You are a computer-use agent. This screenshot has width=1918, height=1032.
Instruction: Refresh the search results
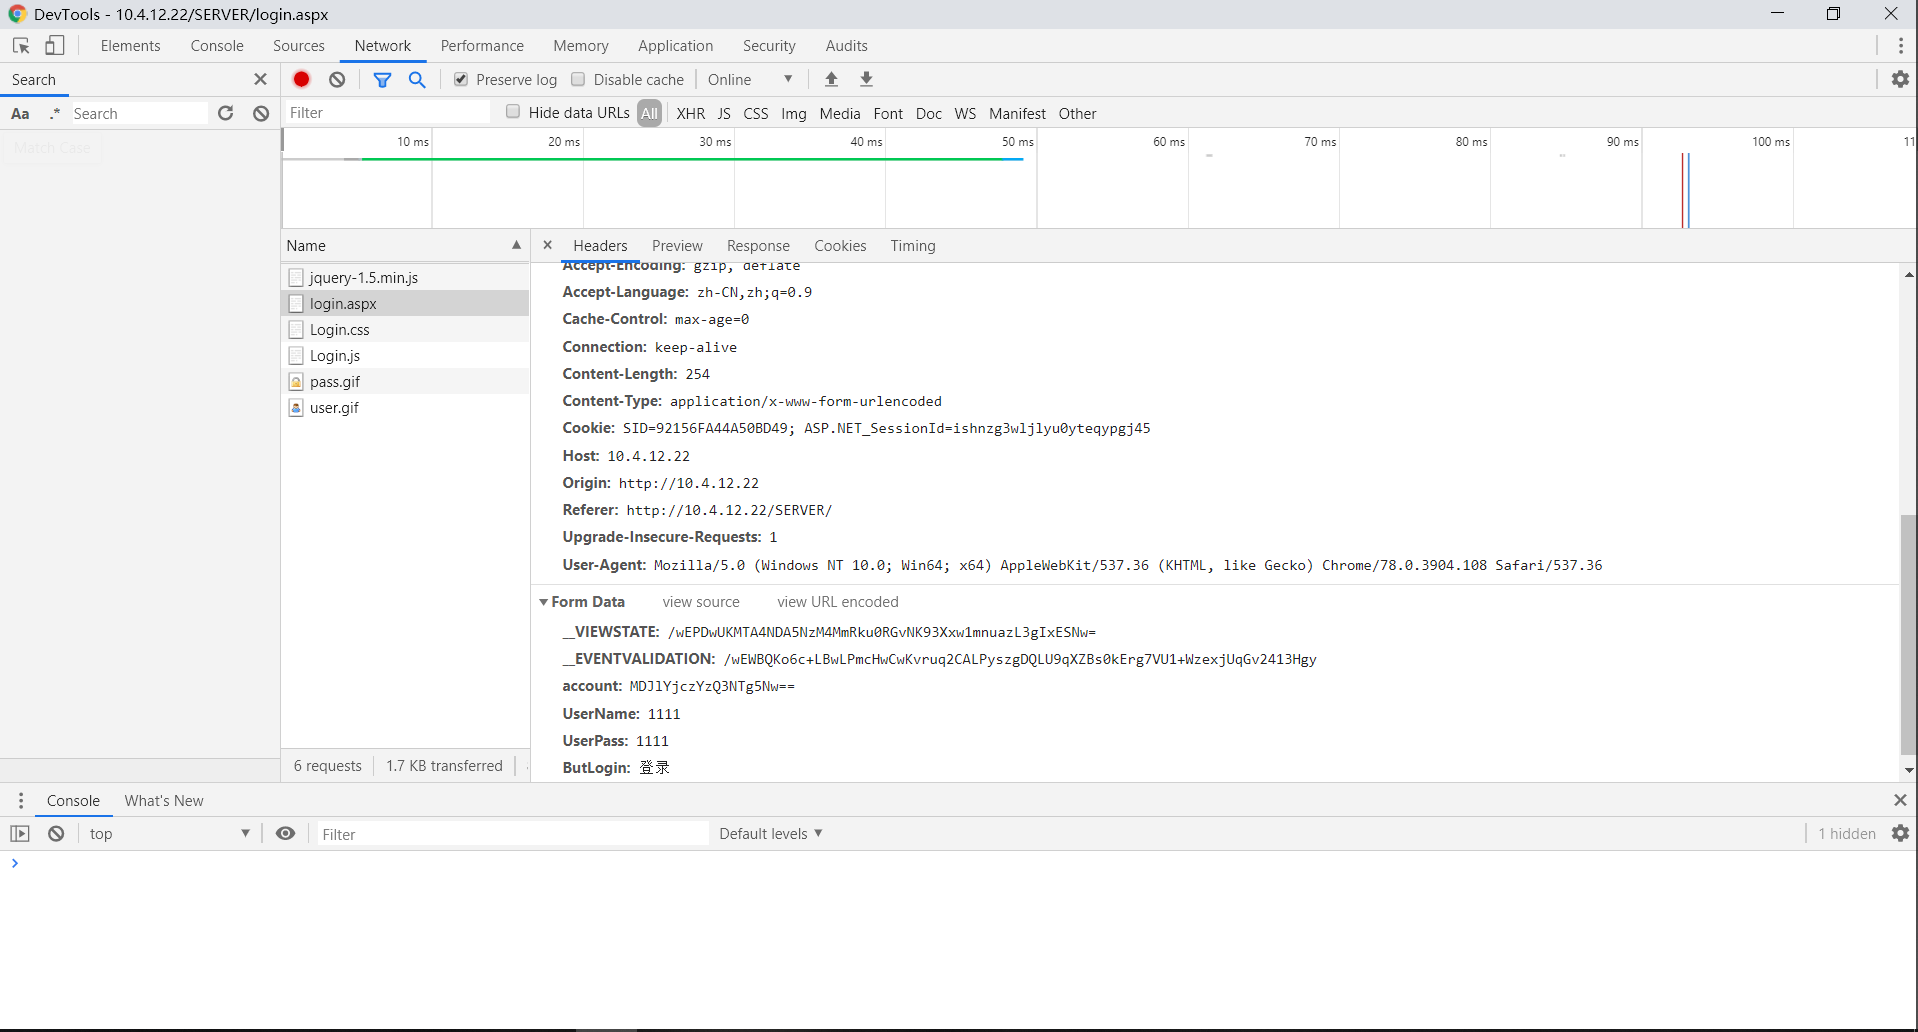(226, 113)
